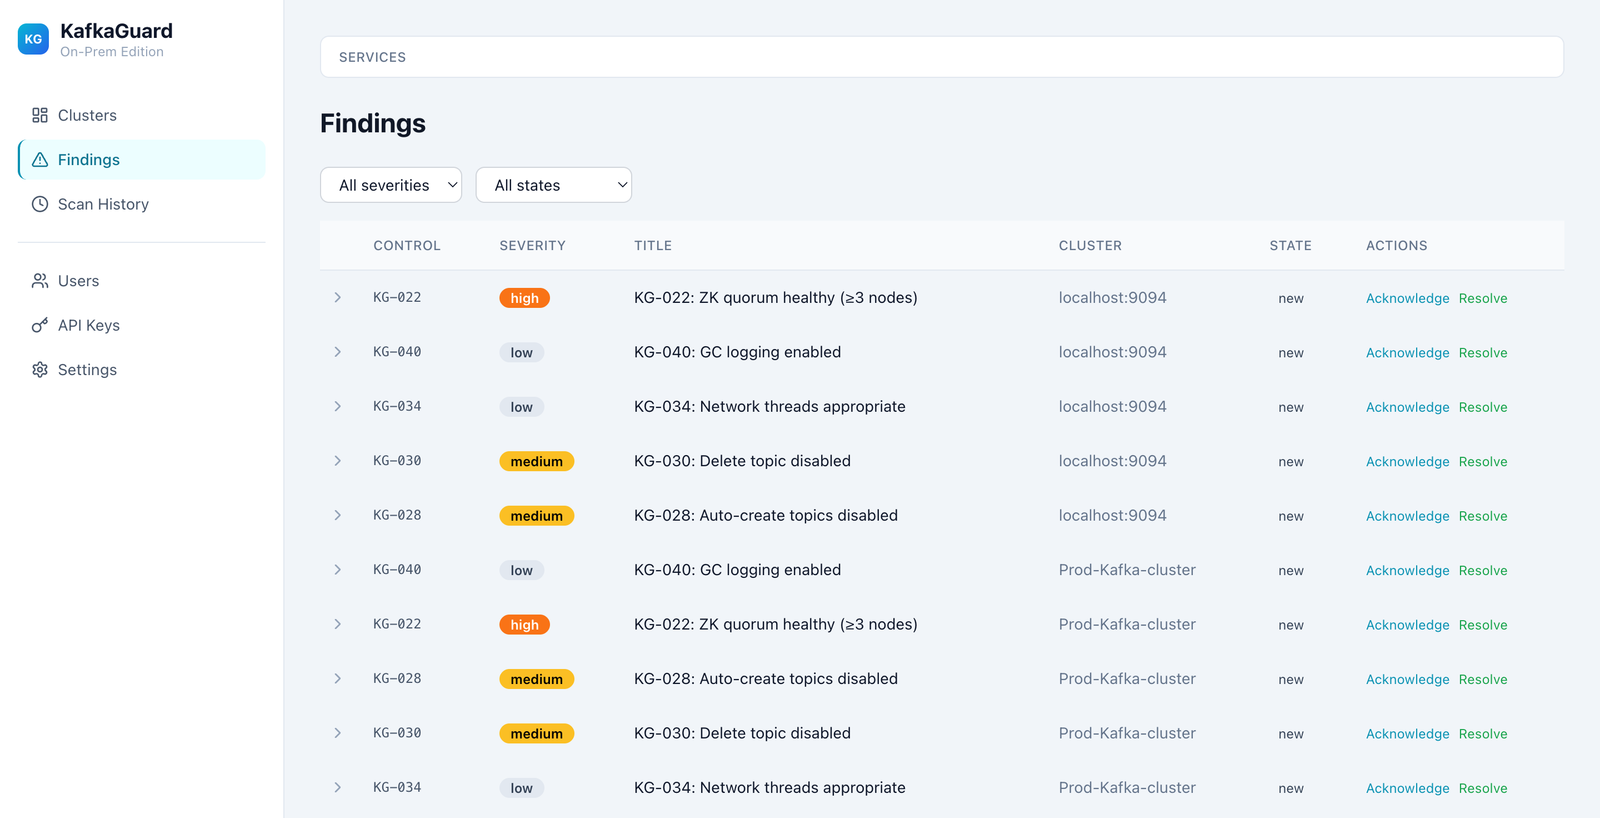Click the high severity badge for Prod-Kafka-cluster KG-022
Viewport: 1600px width, 818px height.
pyautogui.click(x=524, y=625)
